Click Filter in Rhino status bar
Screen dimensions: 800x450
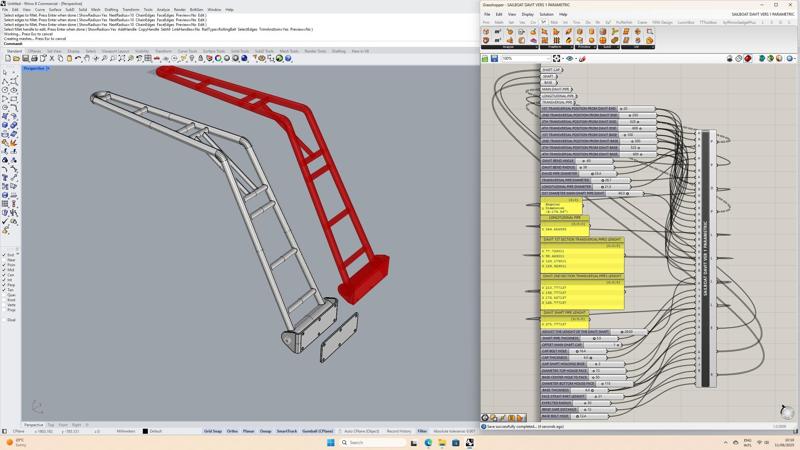click(x=422, y=431)
